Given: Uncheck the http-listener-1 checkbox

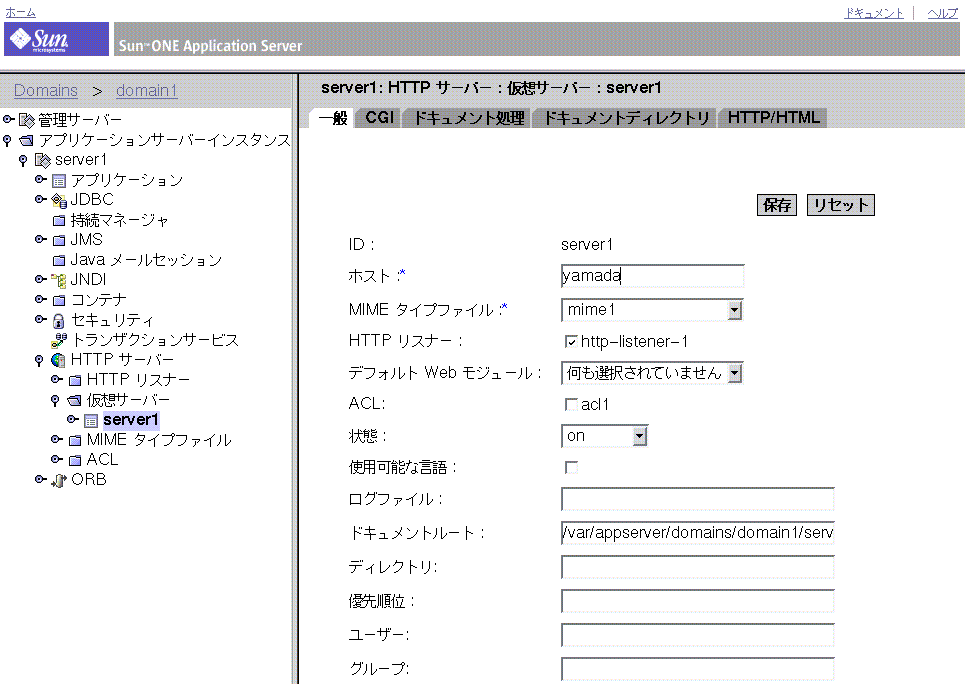Looking at the screenshot, I should coord(571,342).
